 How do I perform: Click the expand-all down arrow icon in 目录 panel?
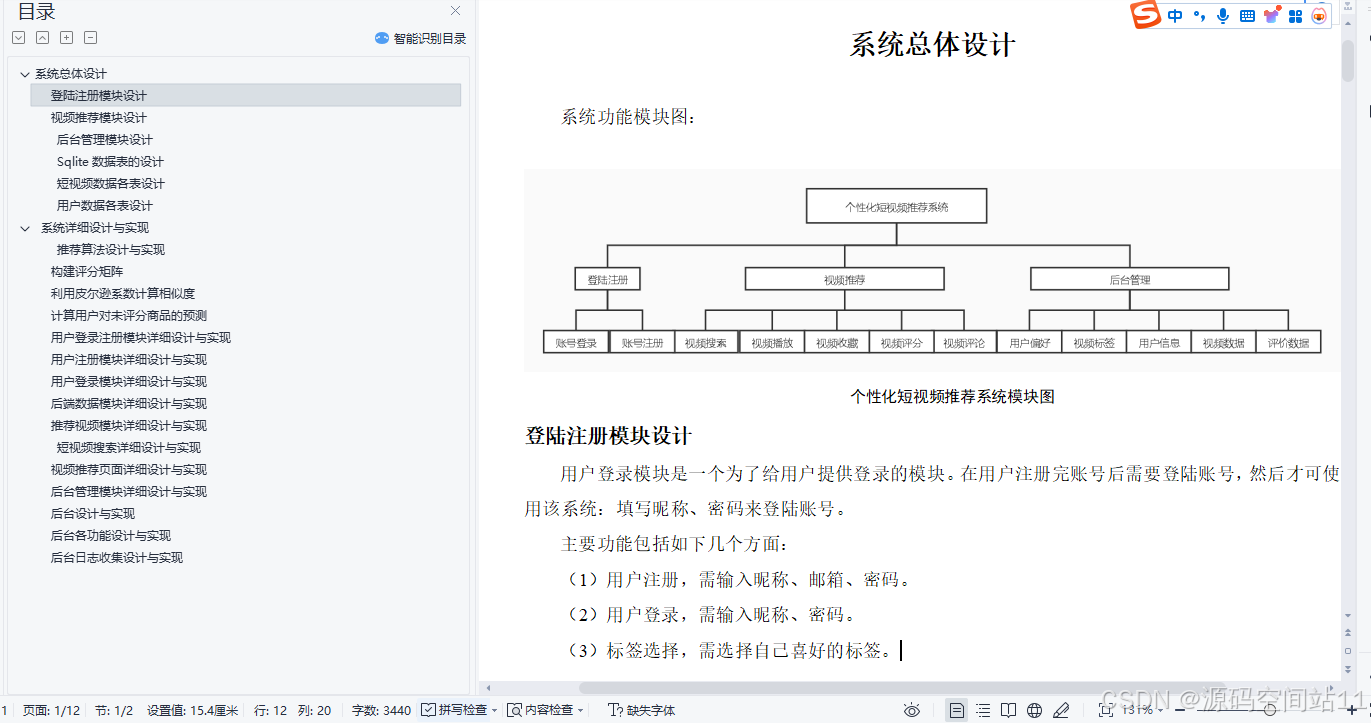pos(18,38)
